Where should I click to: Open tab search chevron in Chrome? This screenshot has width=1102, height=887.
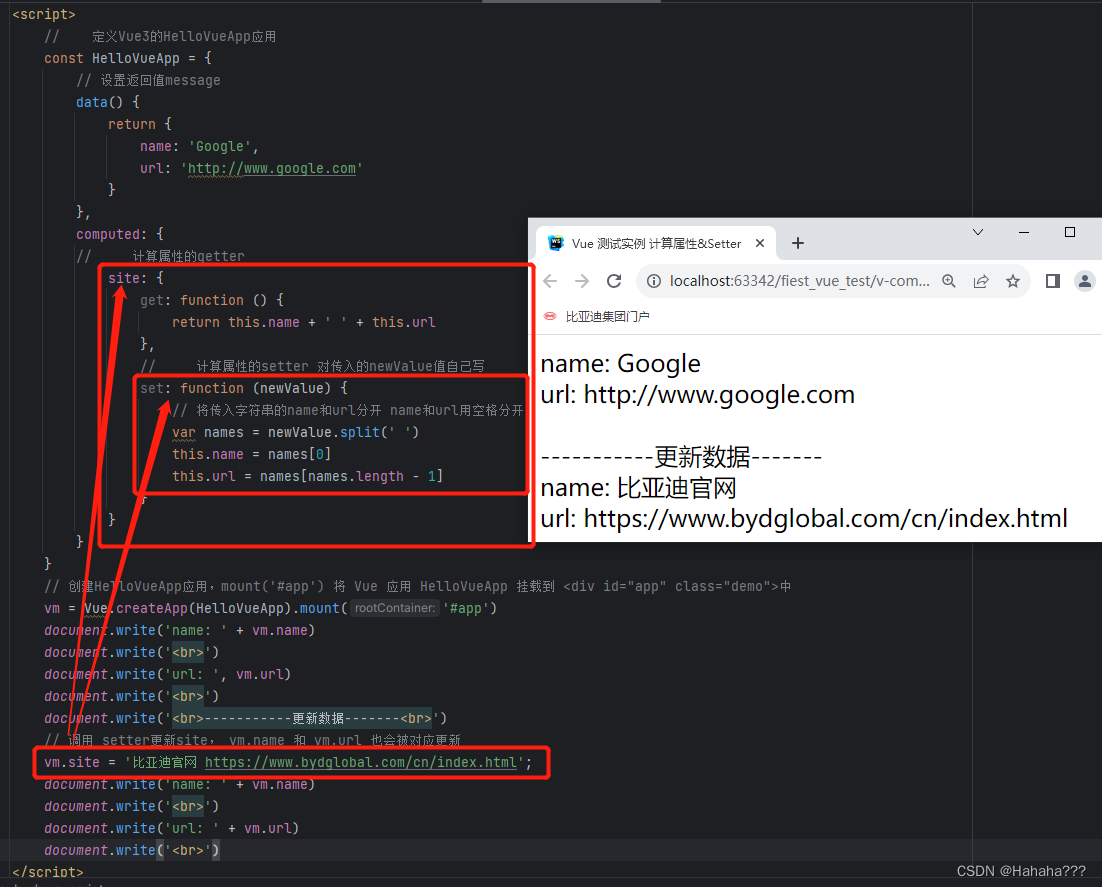pos(978,232)
